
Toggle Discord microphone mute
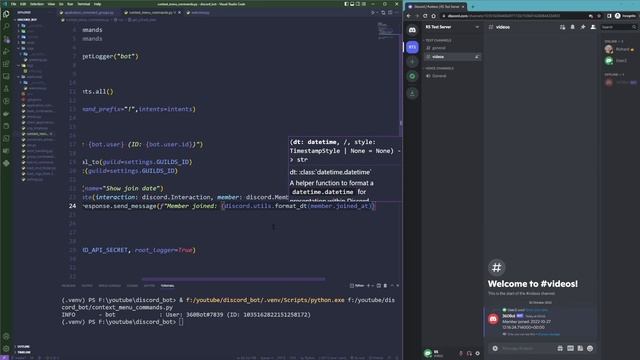[461, 353]
